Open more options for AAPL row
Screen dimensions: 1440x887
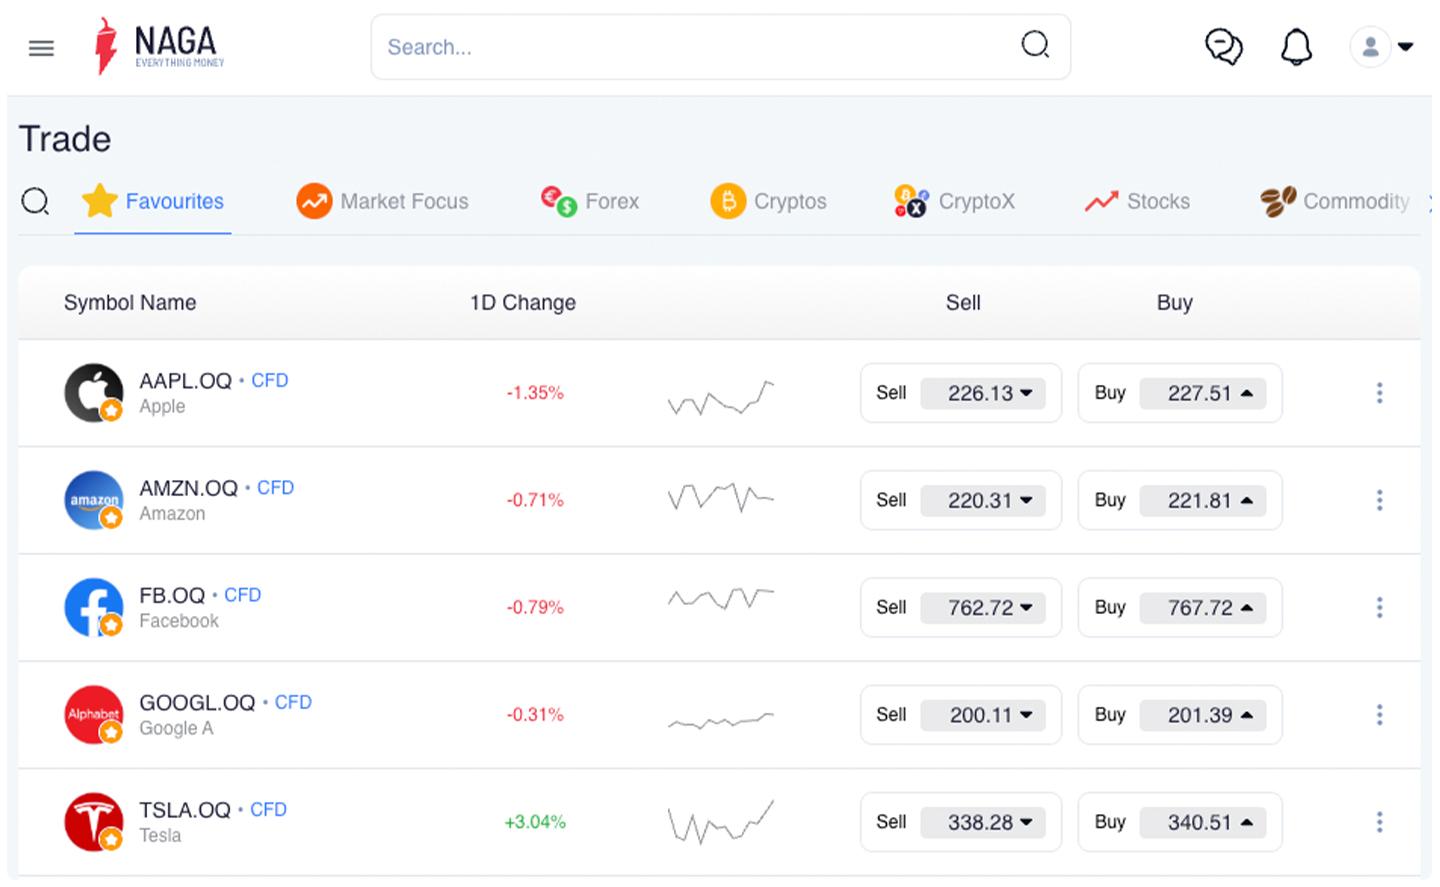(1379, 393)
